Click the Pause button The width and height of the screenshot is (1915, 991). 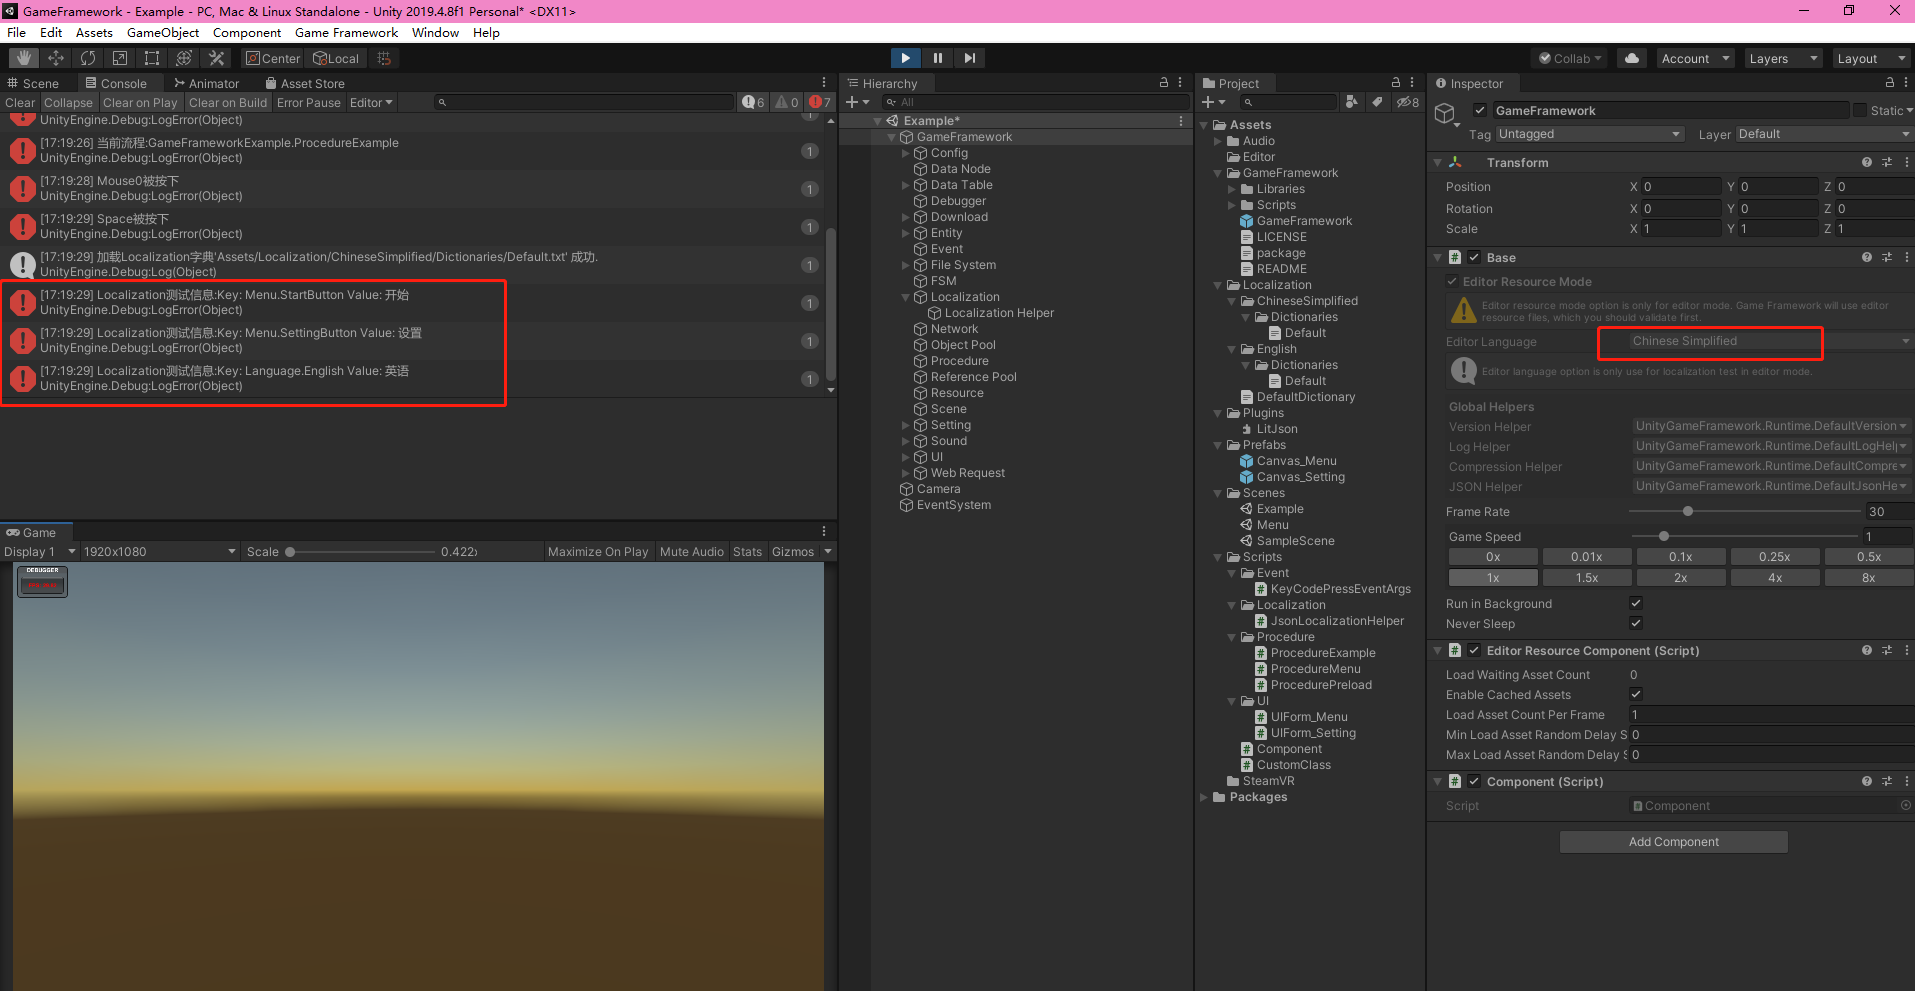pos(938,57)
